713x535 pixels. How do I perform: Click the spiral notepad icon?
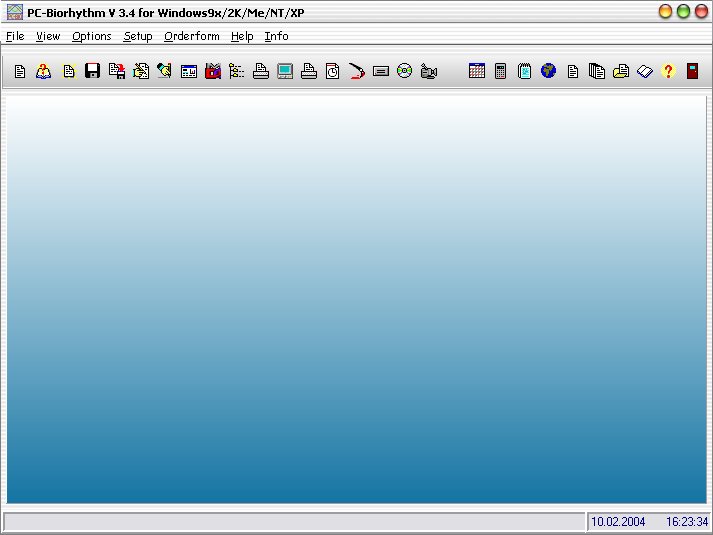point(524,71)
